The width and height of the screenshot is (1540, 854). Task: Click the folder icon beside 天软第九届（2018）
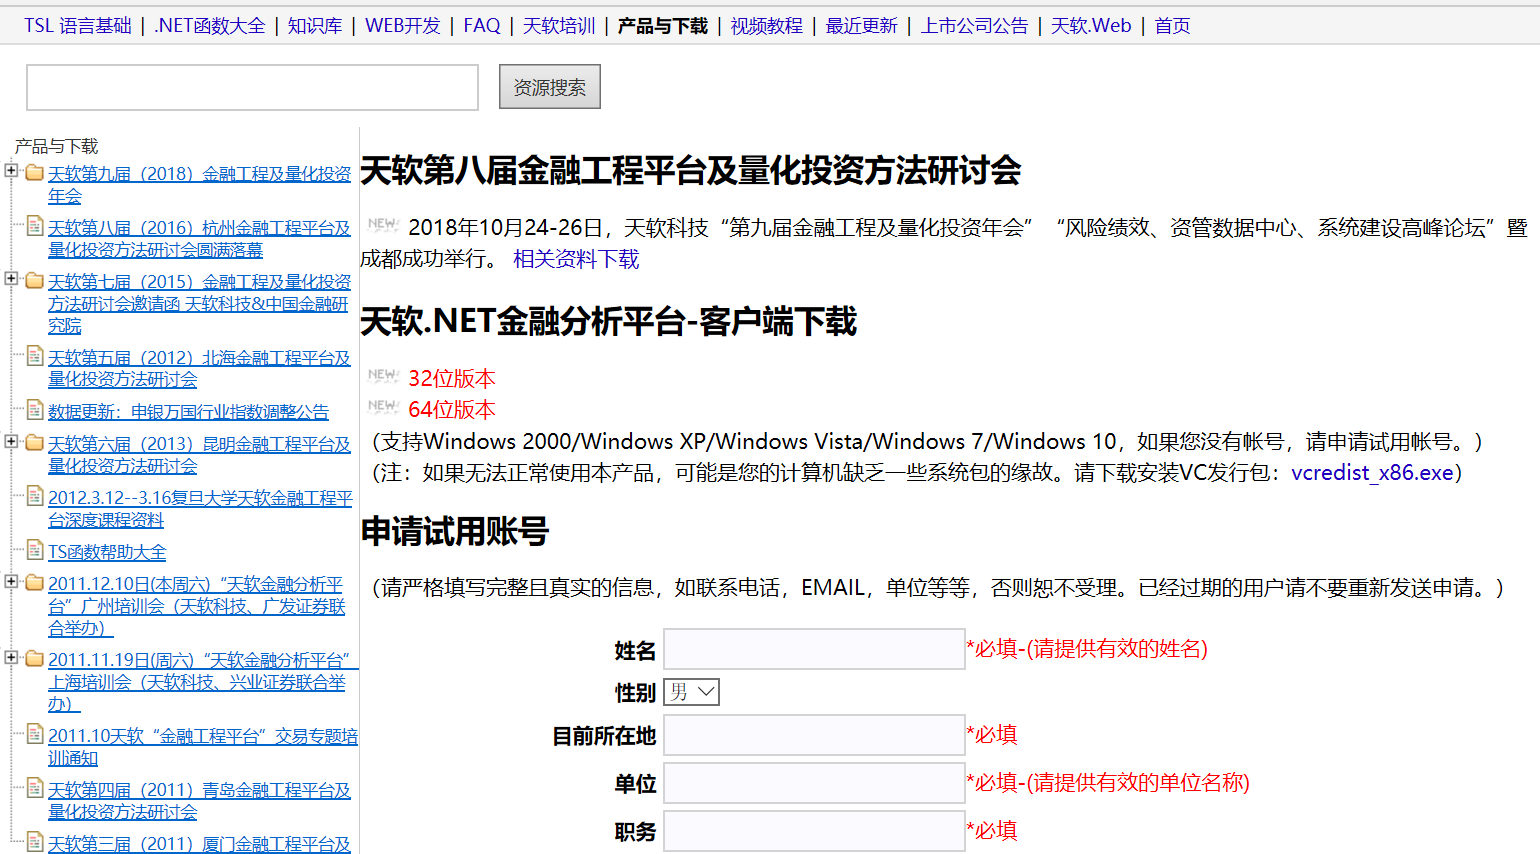click(x=35, y=172)
